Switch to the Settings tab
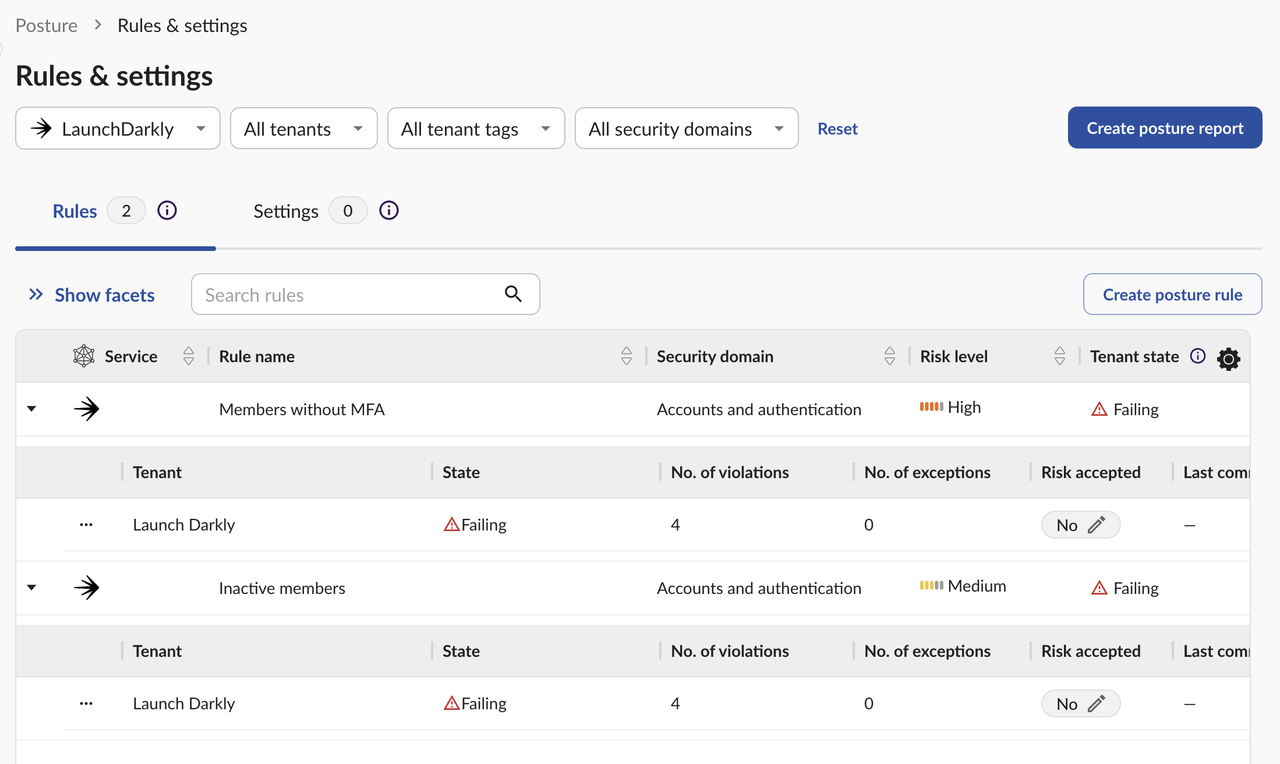The width and height of the screenshot is (1280, 764). coord(286,211)
